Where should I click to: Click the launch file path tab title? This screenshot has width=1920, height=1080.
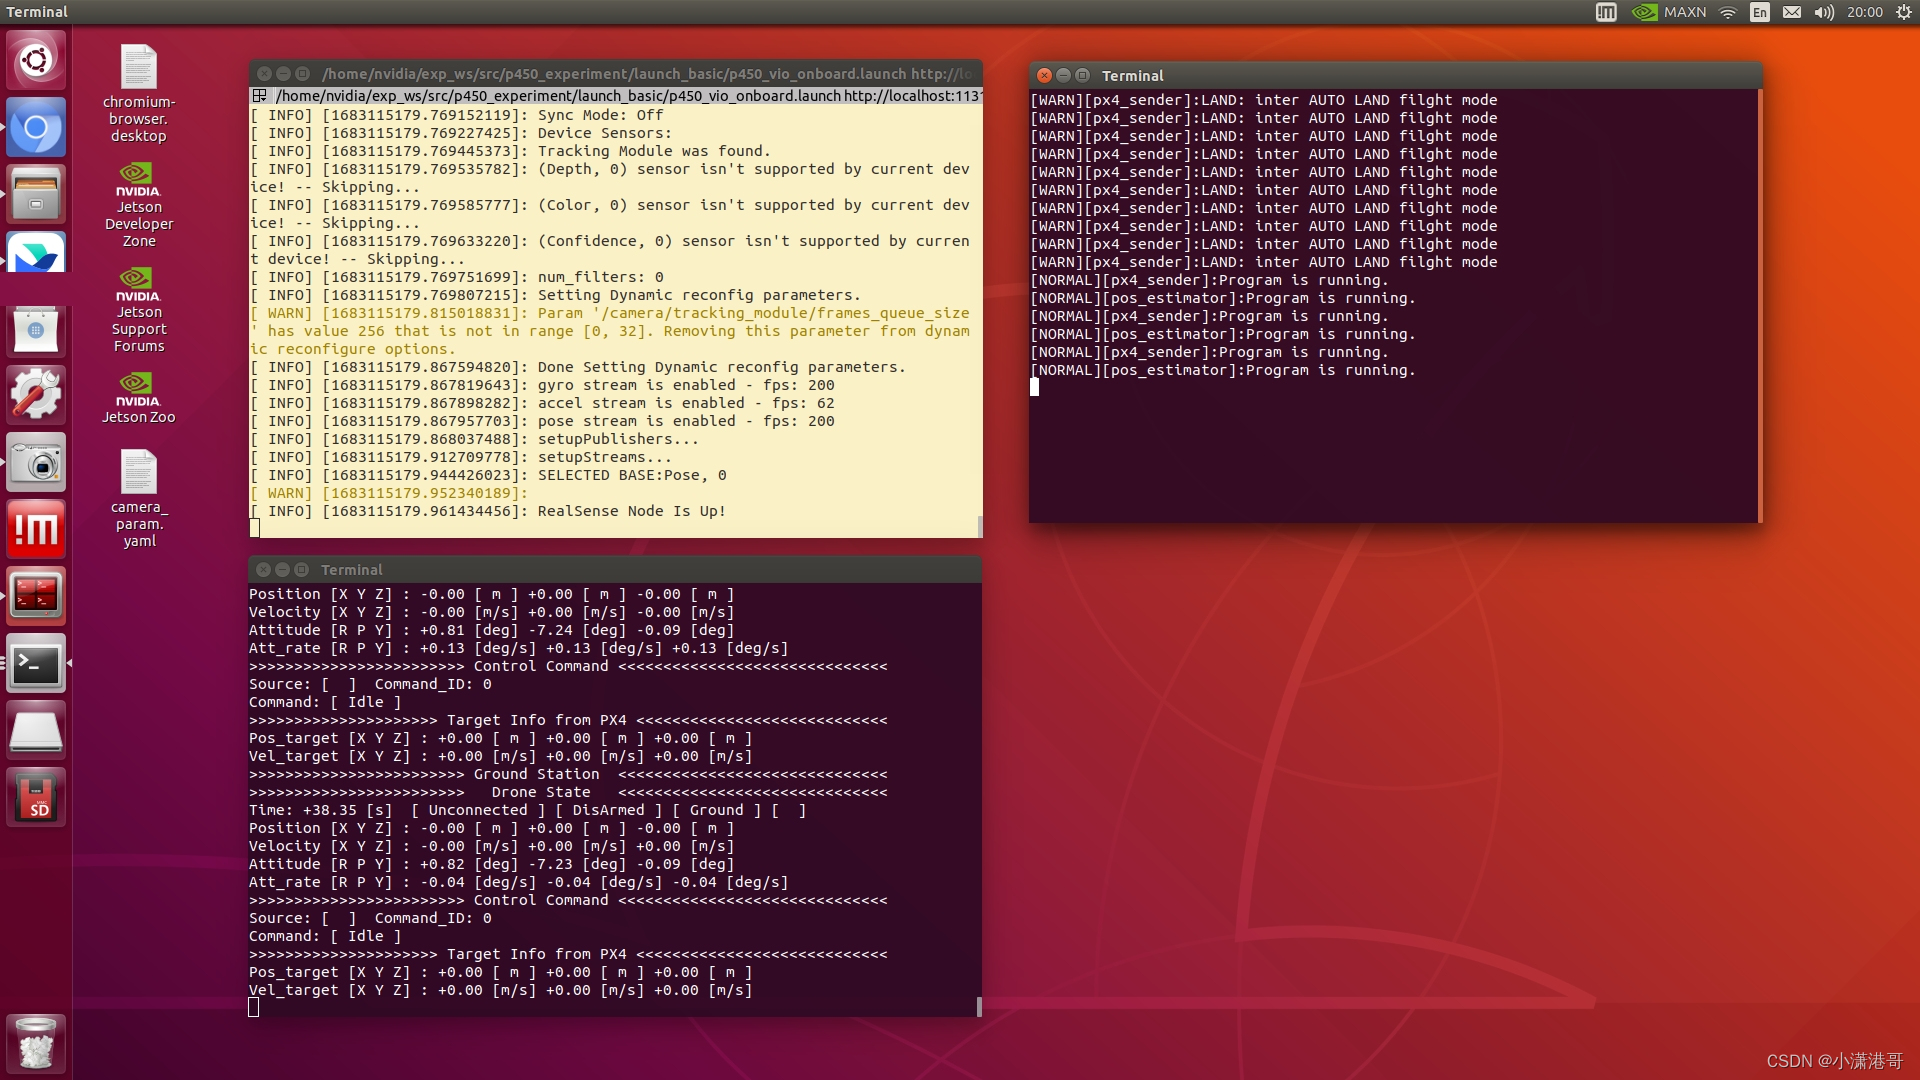(x=628, y=96)
